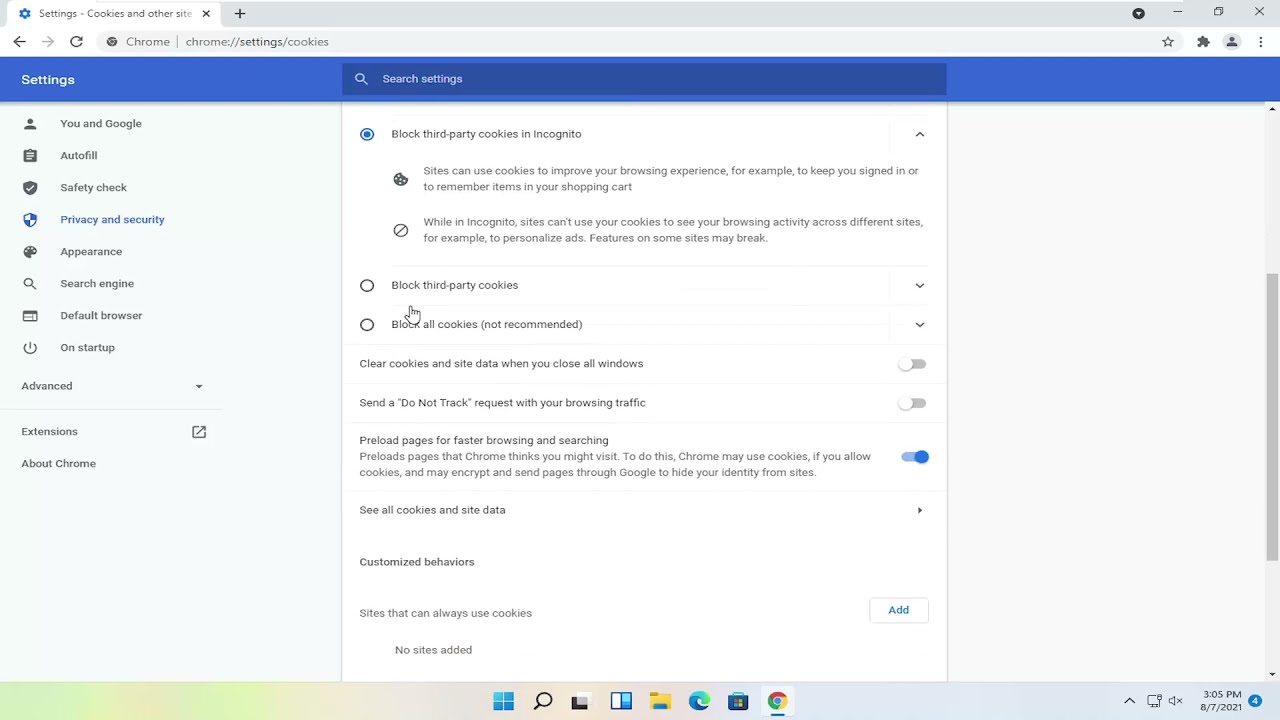Add a site that can always use cookies
Image resolution: width=1280 pixels, height=720 pixels.
tap(898, 610)
